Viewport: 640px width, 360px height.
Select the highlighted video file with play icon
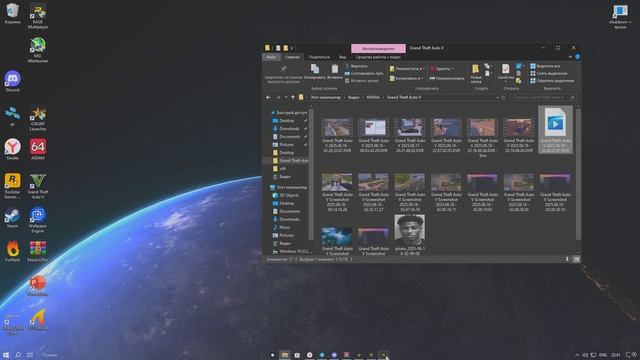(555, 130)
